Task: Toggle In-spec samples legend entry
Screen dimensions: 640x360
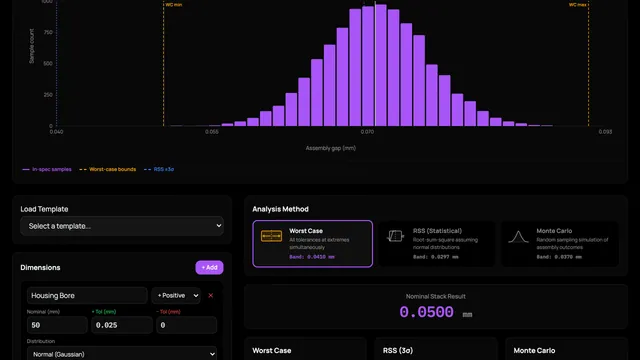Action: point(47,169)
